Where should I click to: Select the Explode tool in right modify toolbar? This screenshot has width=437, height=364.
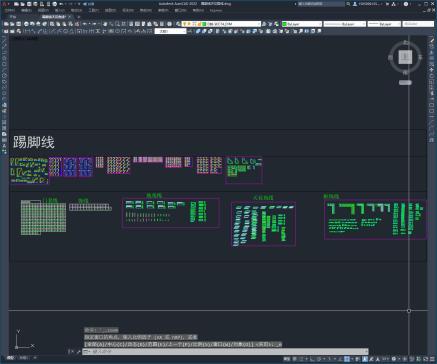coord(431,140)
